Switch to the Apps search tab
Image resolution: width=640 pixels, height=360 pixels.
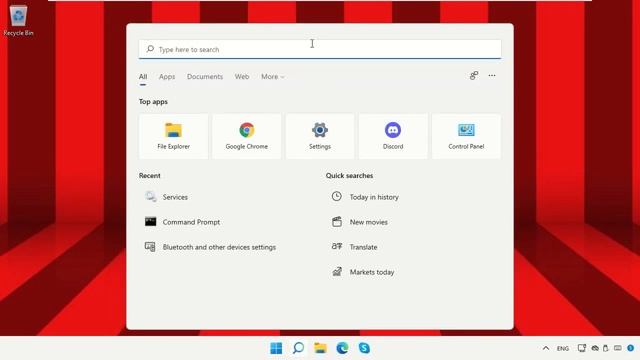(x=167, y=77)
